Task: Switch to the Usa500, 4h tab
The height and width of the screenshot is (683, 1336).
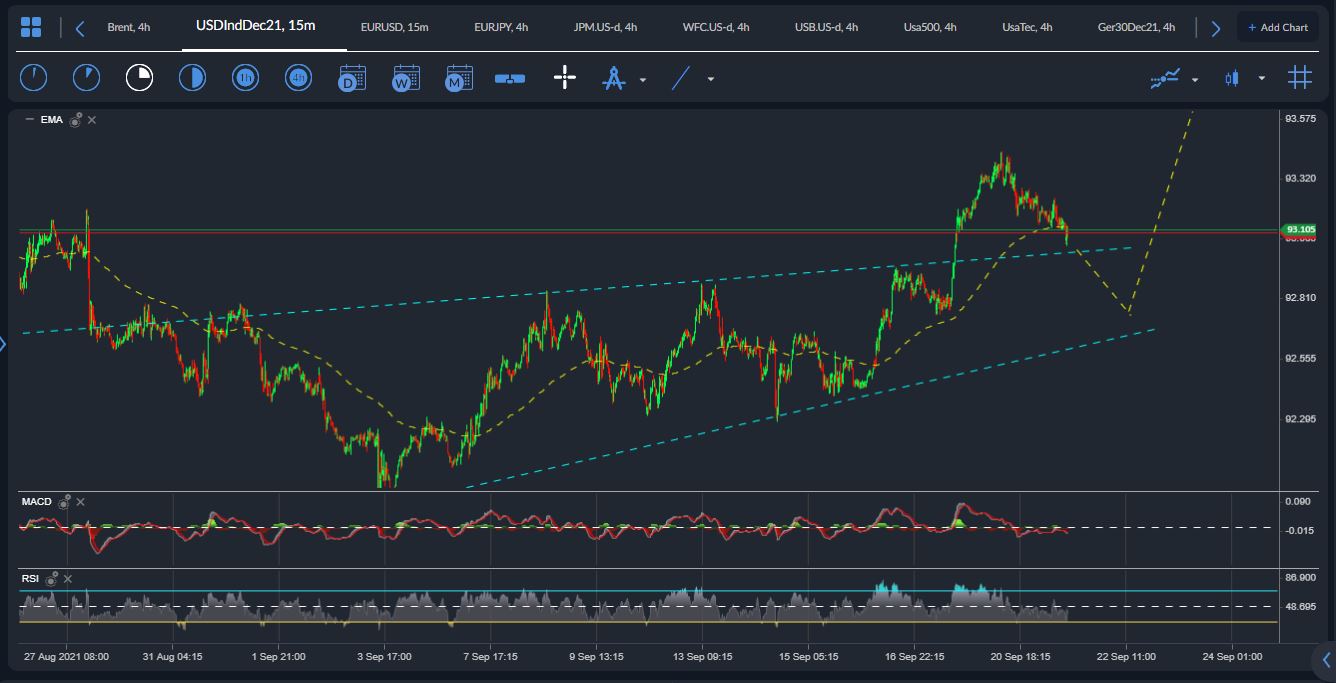Action: [930, 27]
